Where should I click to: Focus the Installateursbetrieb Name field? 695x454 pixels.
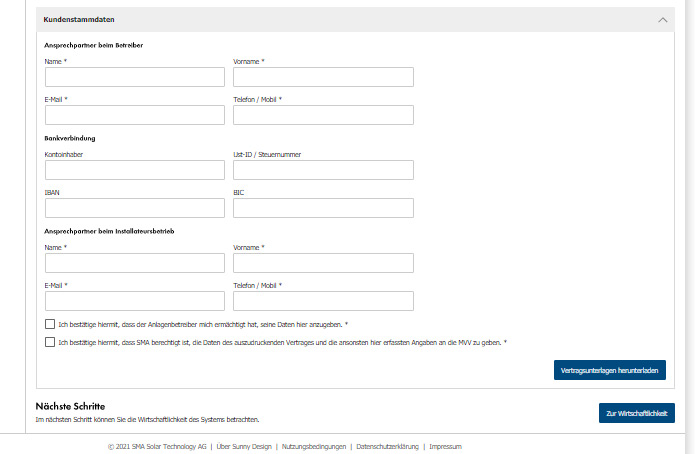[x=135, y=263]
